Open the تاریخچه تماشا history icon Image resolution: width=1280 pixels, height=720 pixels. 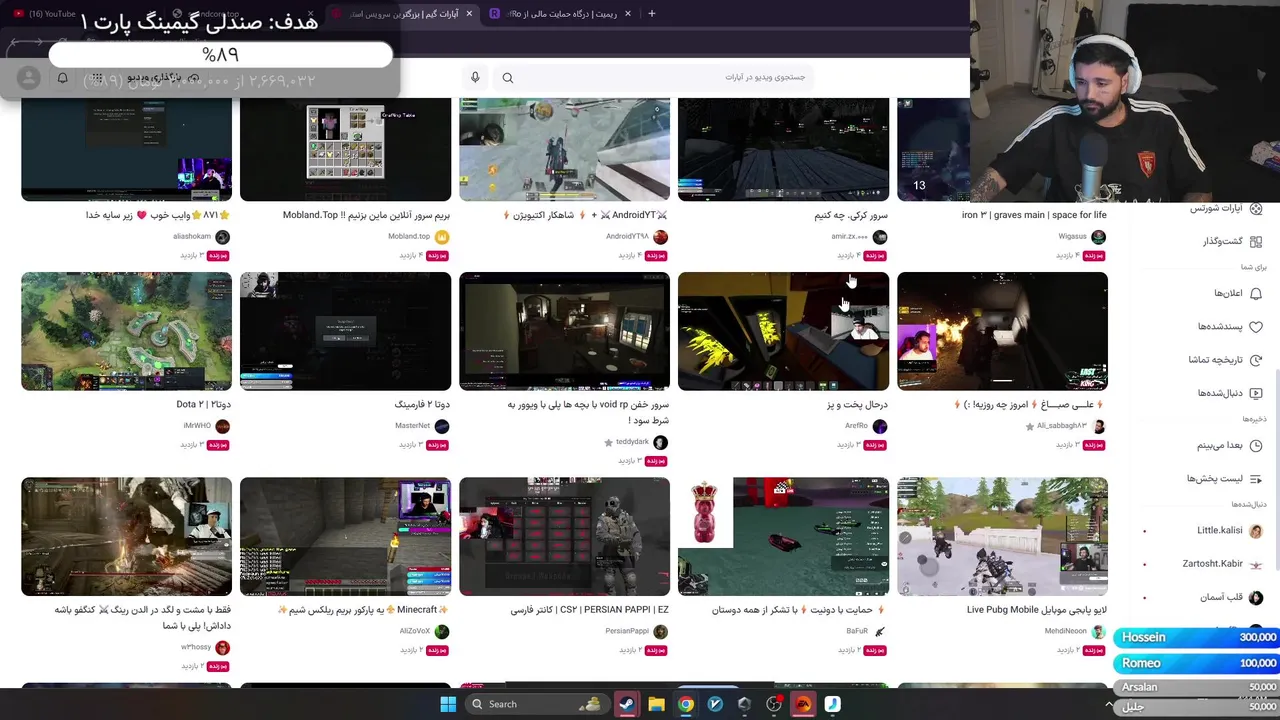(x=1256, y=360)
